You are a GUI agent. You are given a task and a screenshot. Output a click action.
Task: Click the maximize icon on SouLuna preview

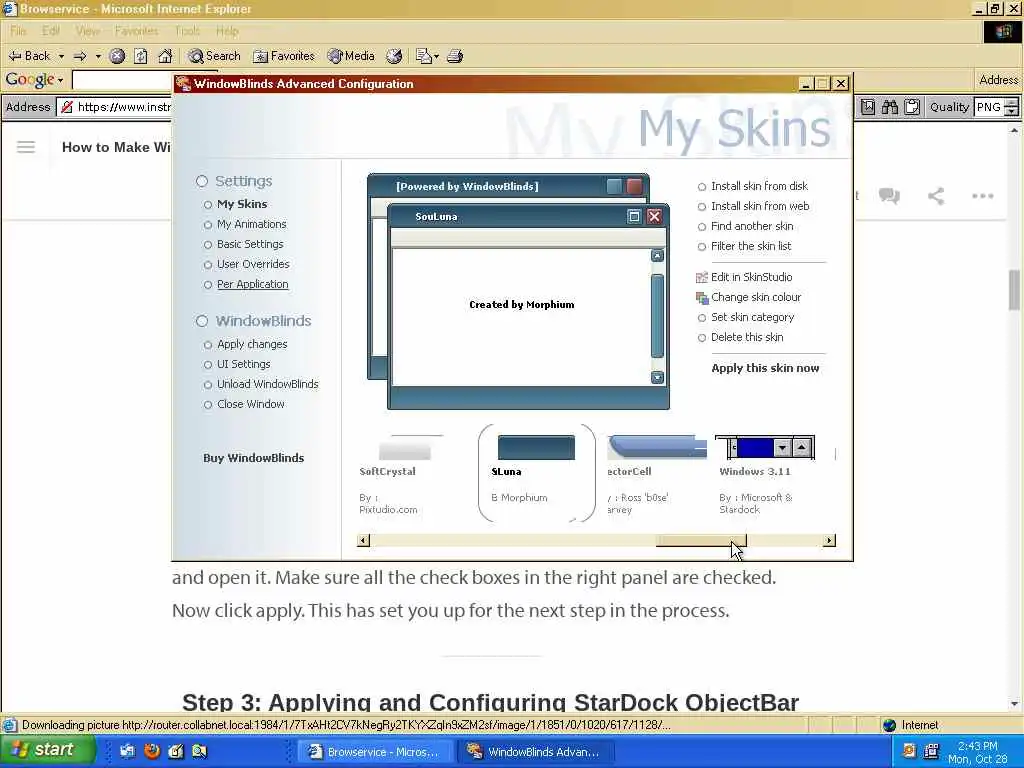click(x=633, y=216)
